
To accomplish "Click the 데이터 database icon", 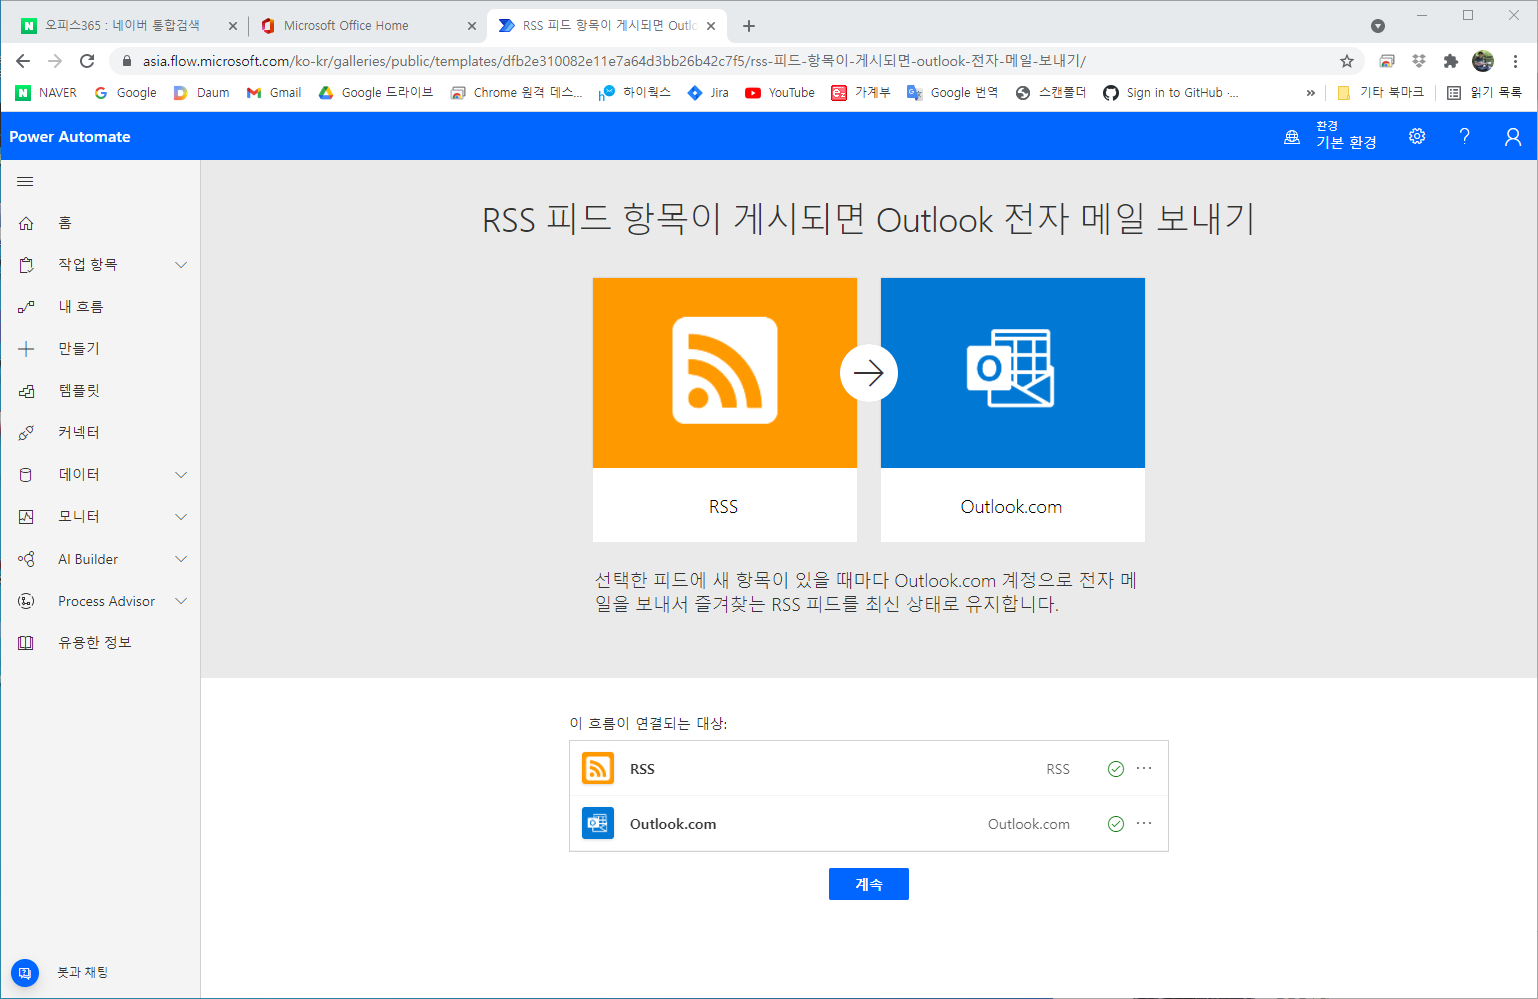I will 26,475.
